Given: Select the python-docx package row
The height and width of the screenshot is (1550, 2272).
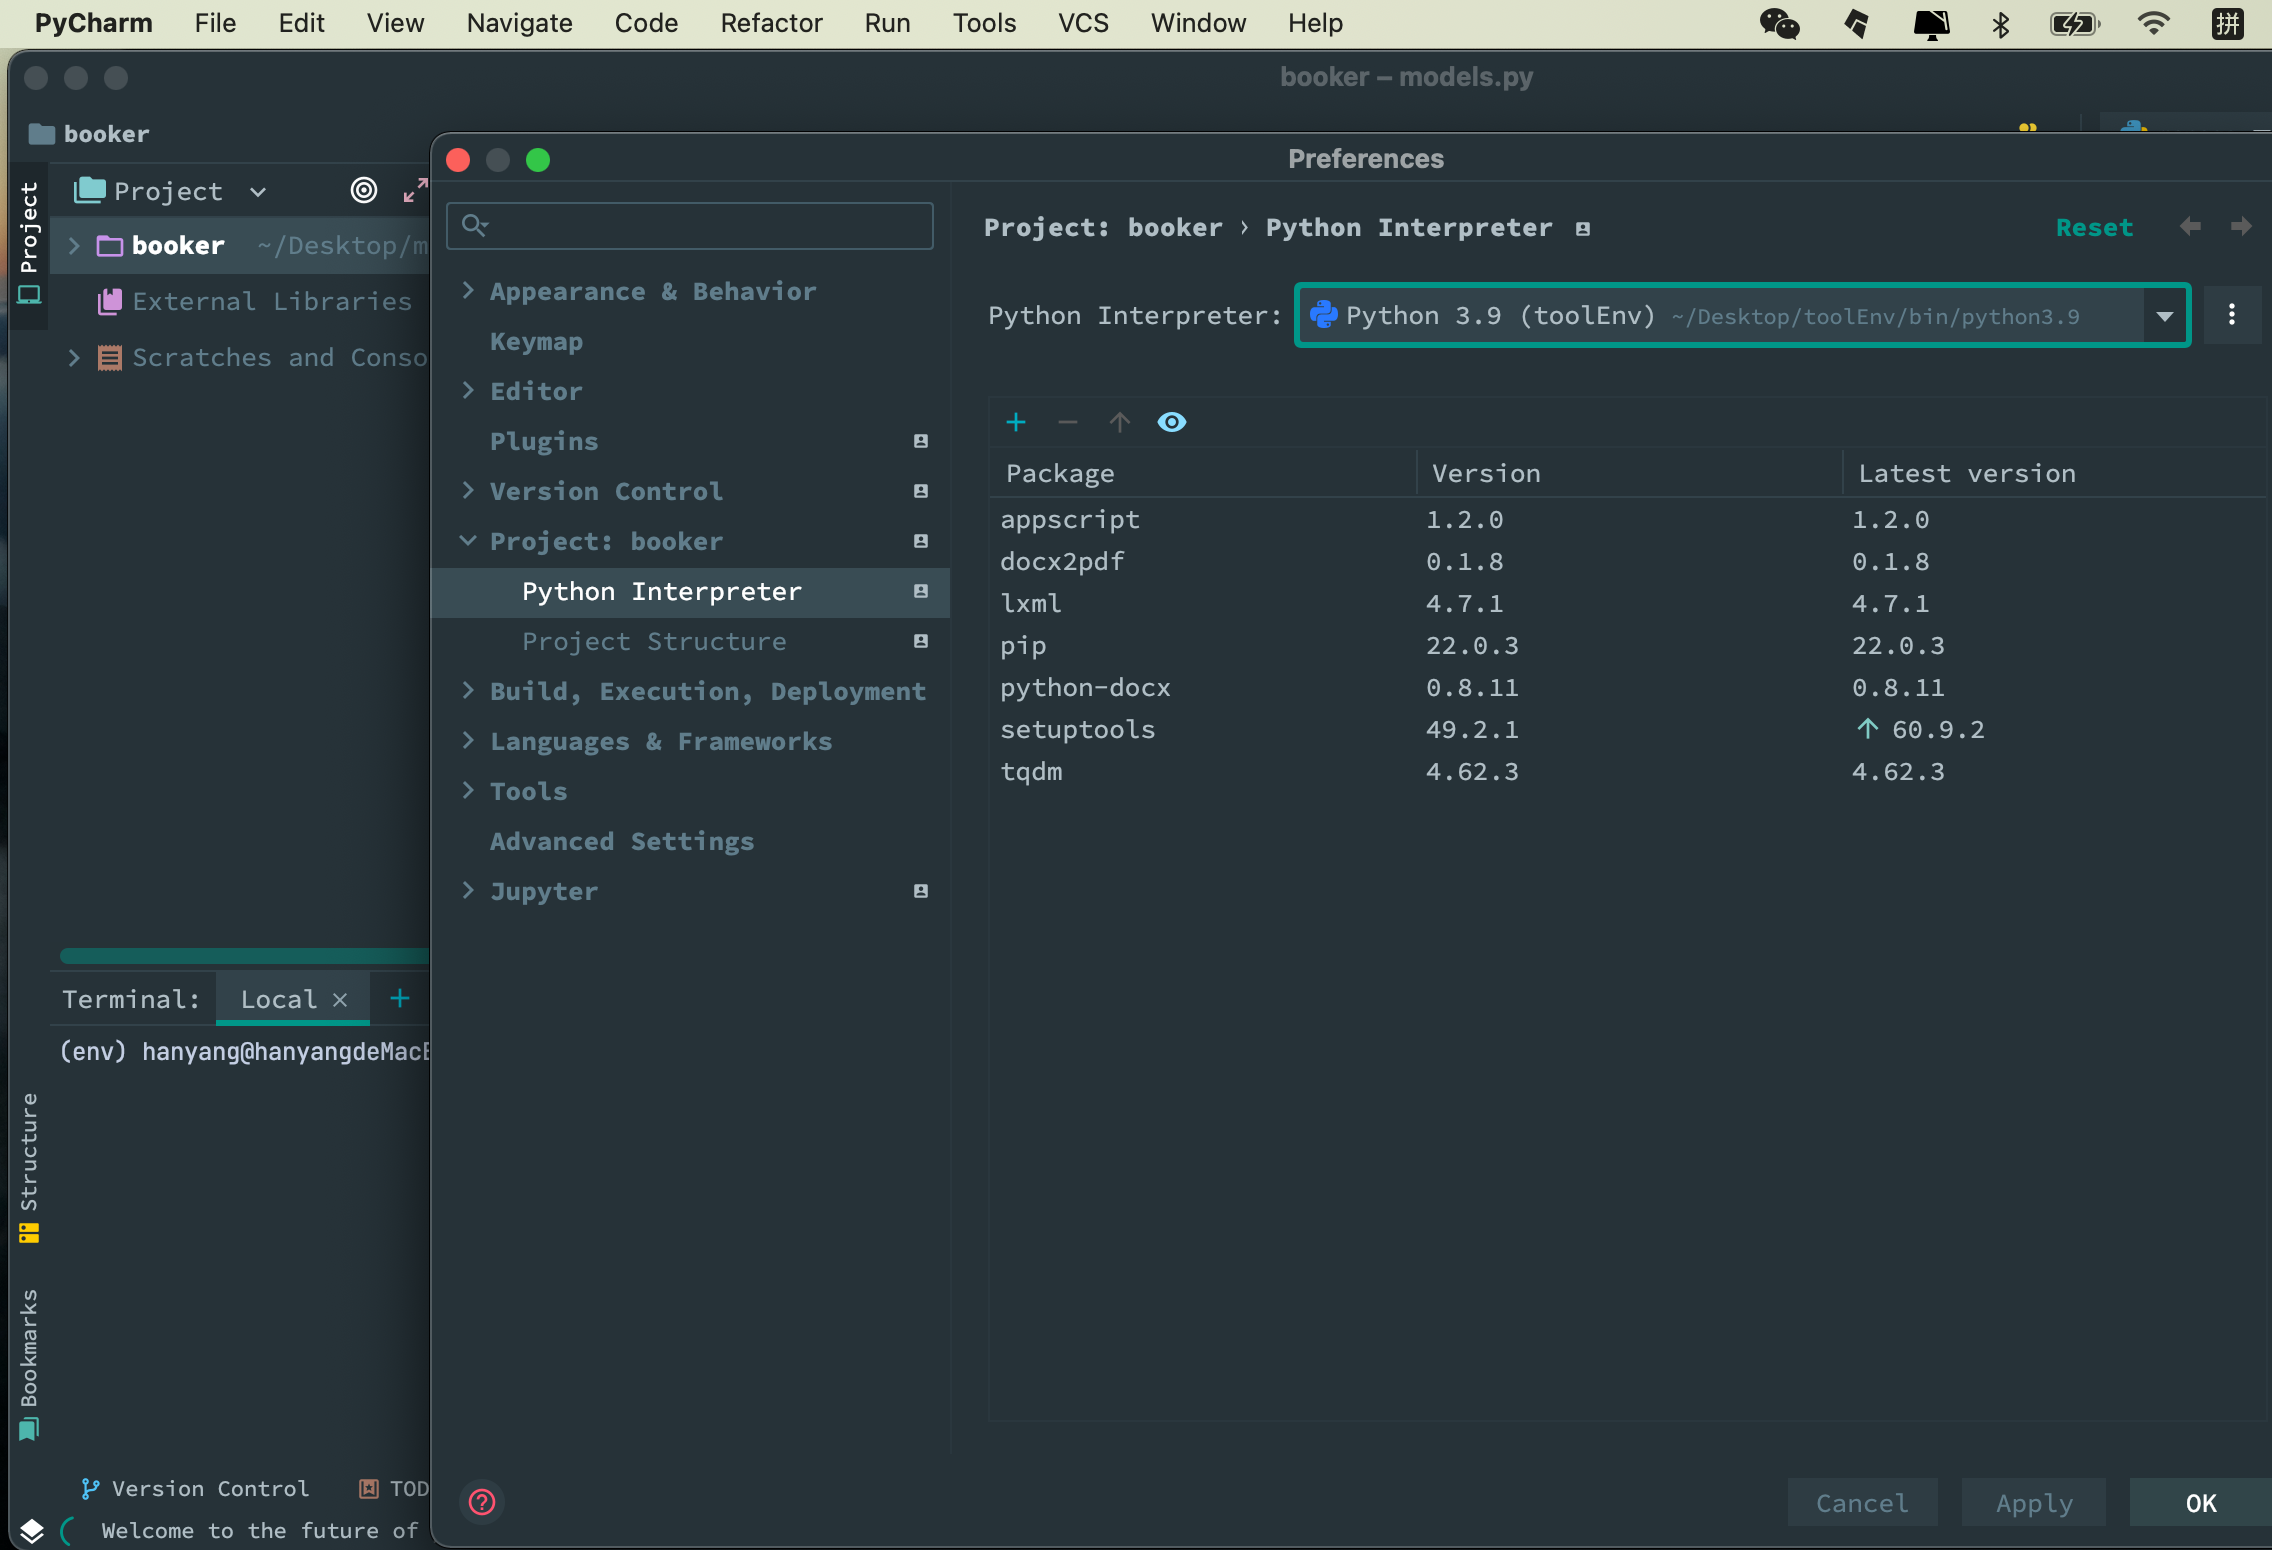Looking at the screenshot, I should 1628,688.
